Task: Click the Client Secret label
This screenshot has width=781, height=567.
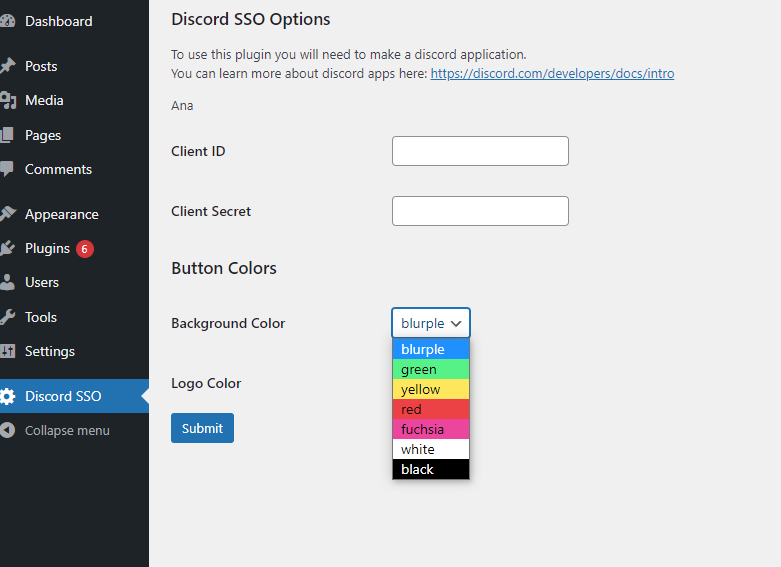Action: pos(211,211)
